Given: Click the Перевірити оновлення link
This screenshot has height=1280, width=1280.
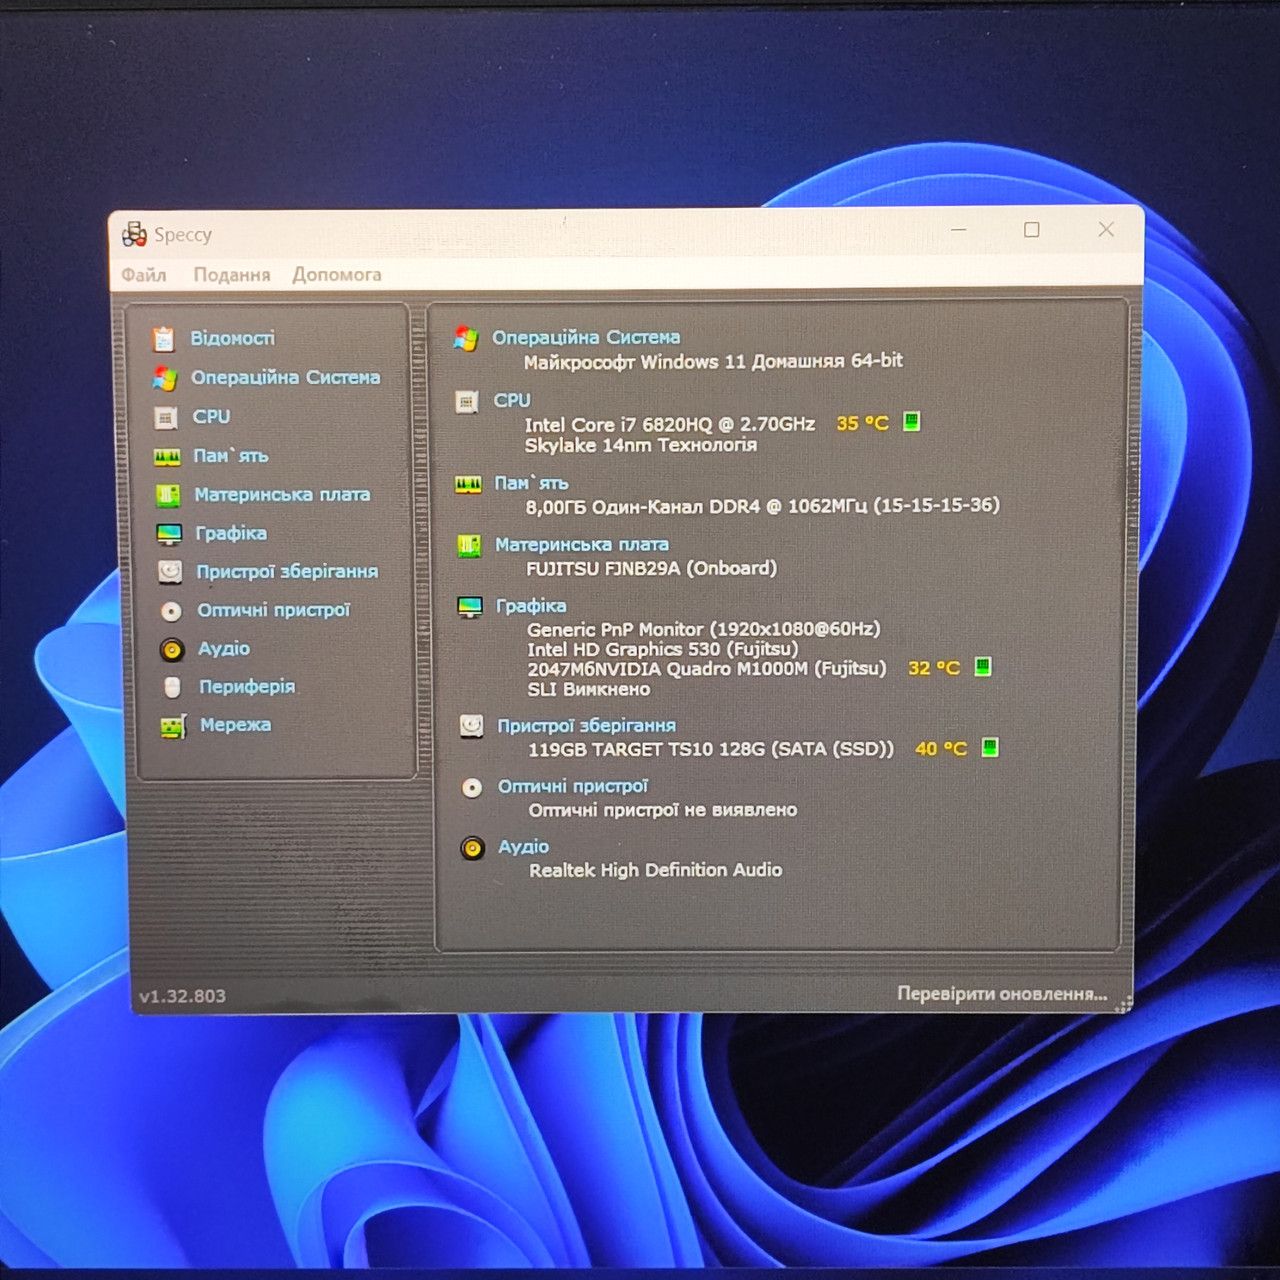Looking at the screenshot, I should click(x=1002, y=994).
